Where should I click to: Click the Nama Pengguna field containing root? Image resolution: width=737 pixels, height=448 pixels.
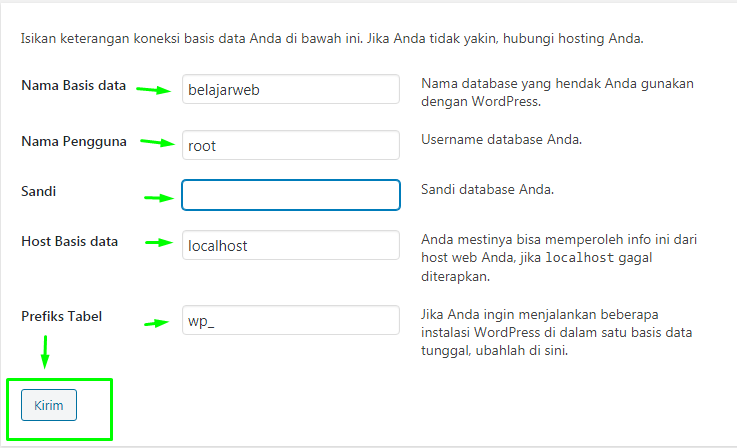click(x=290, y=145)
